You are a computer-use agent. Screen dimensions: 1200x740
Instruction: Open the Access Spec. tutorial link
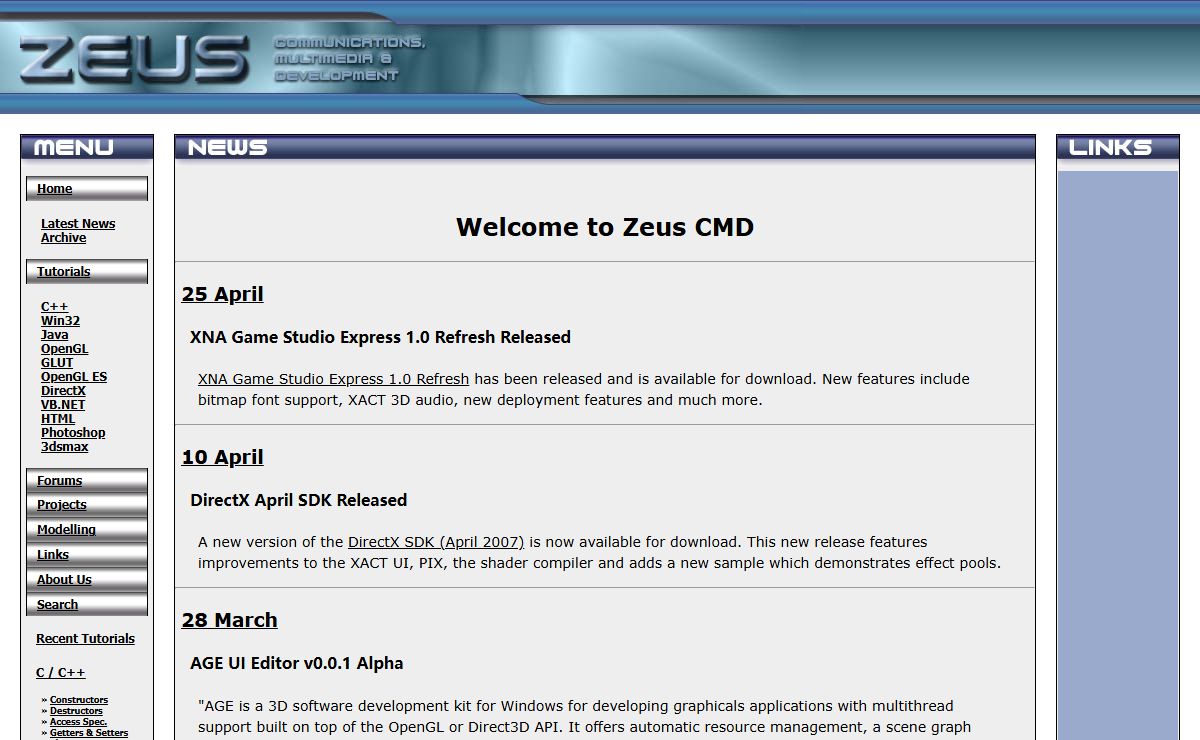[78, 722]
